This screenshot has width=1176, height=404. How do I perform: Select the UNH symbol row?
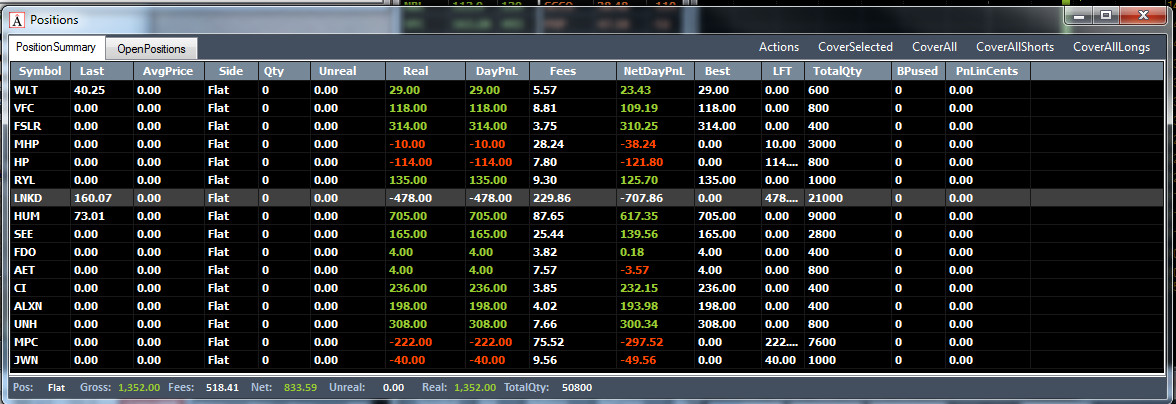[588, 324]
